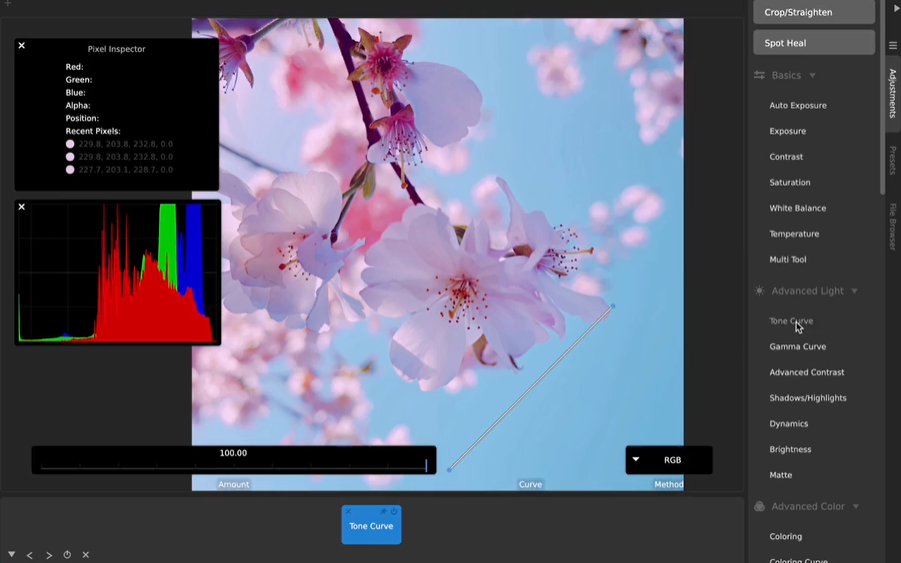Collapse the Advanced Light section arrow
901x563 pixels.
[854, 291]
